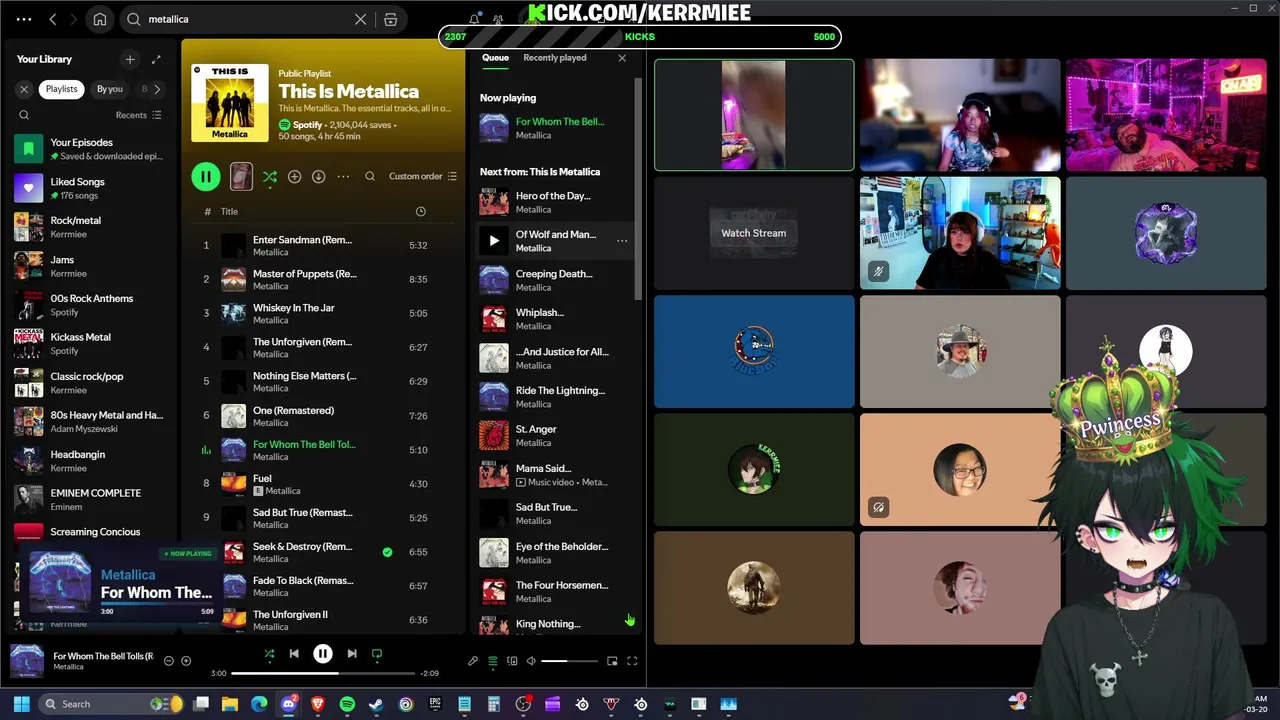Viewport: 1280px width, 720px height.
Task: Skip to the previous track
Action: coord(294,654)
